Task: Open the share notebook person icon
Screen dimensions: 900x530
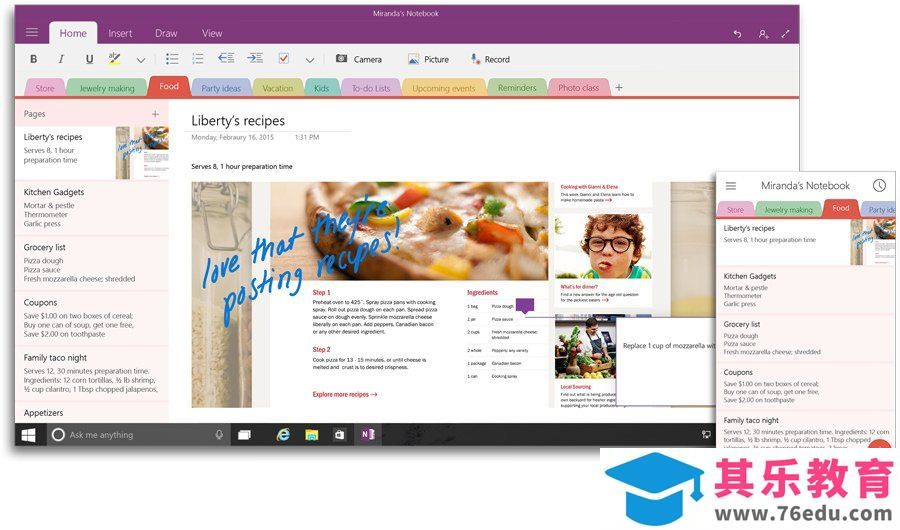Action: (x=763, y=34)
